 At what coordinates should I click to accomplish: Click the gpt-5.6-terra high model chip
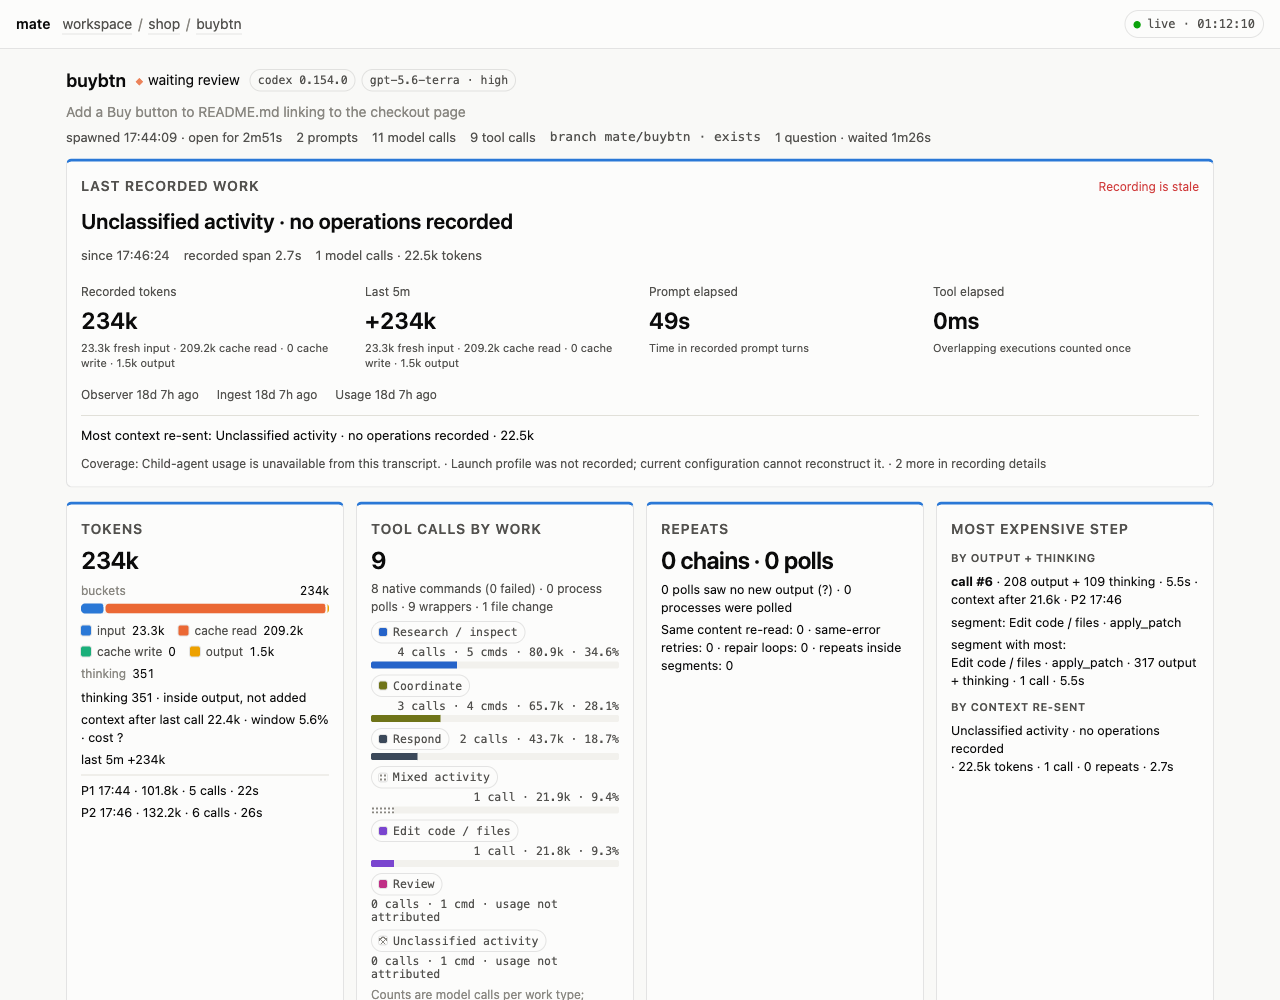tap(439, 80)
